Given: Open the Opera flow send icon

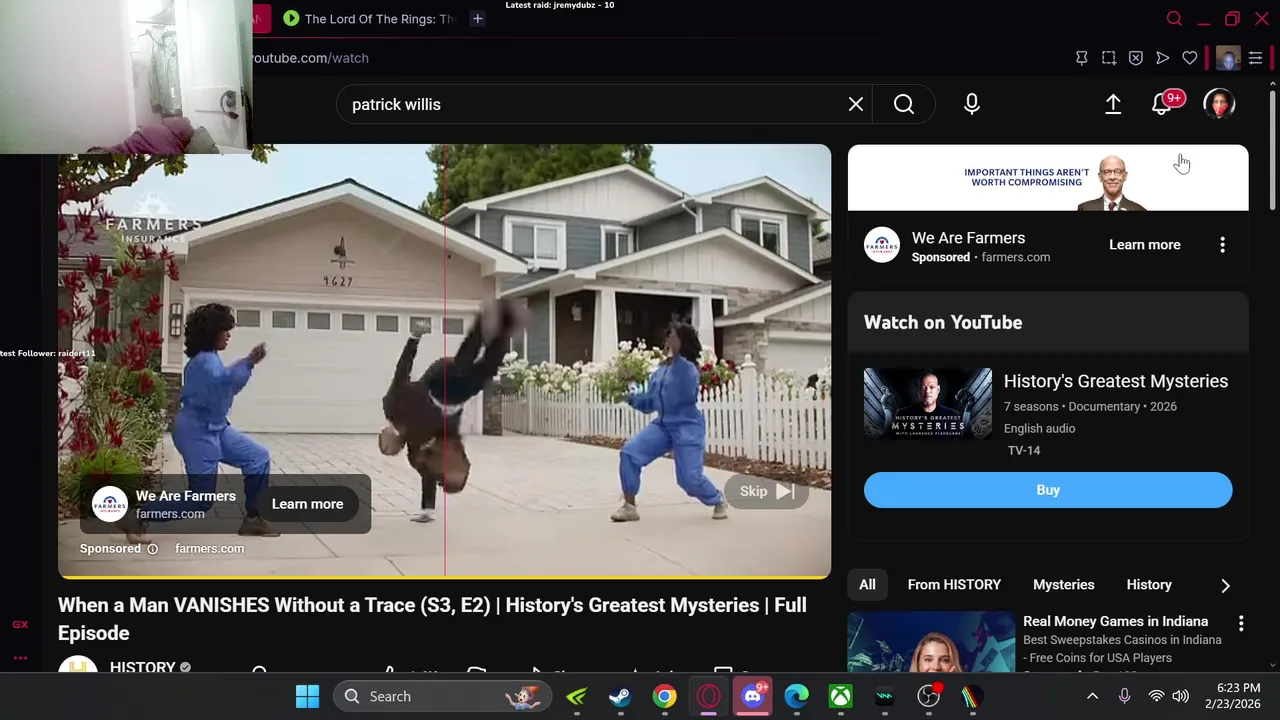Looking at the screenshot, I should pos(1163,58).
